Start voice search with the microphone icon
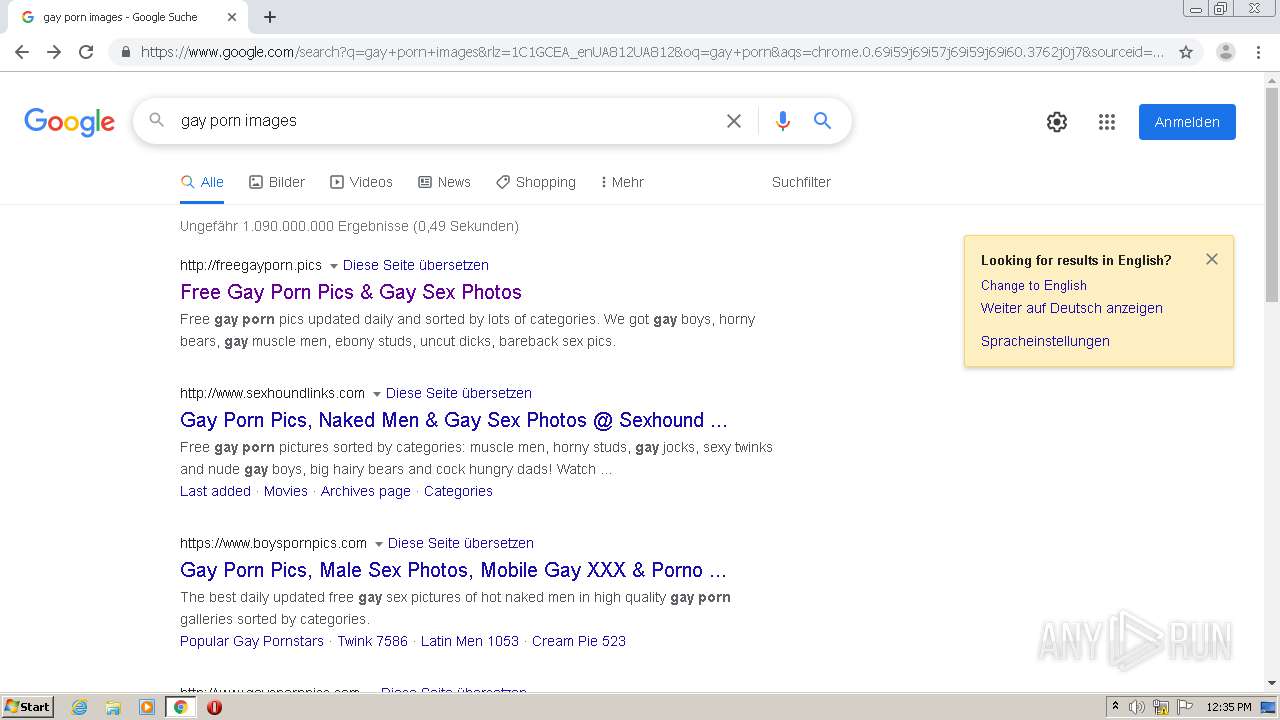The width and height of the screenshot is (1280, 720). [x=783, y=121]
